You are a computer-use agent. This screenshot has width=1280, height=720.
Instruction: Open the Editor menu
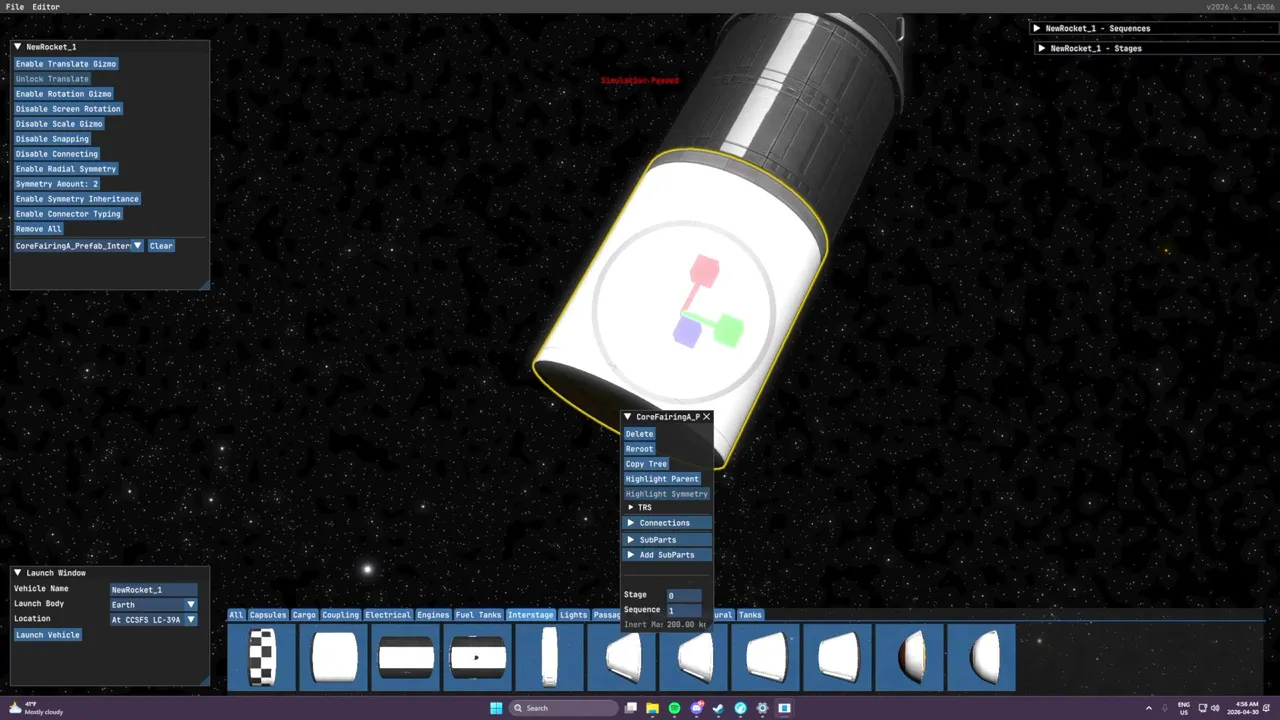coord(46,7)
